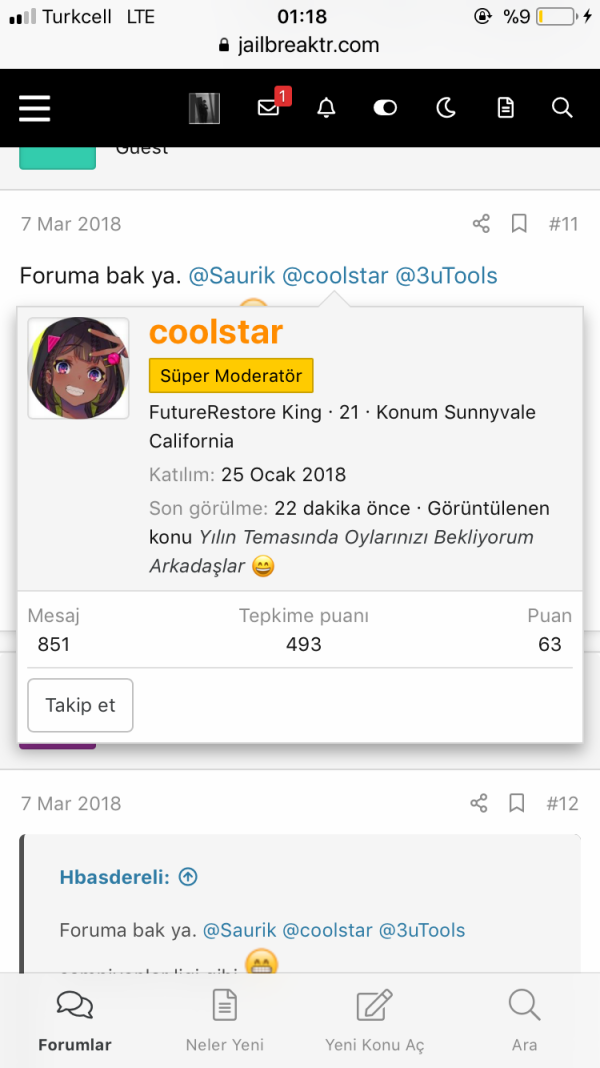The height and width of the screenshot is (1068, 600).
Task: Bookmark post #11
Action: 519,224
